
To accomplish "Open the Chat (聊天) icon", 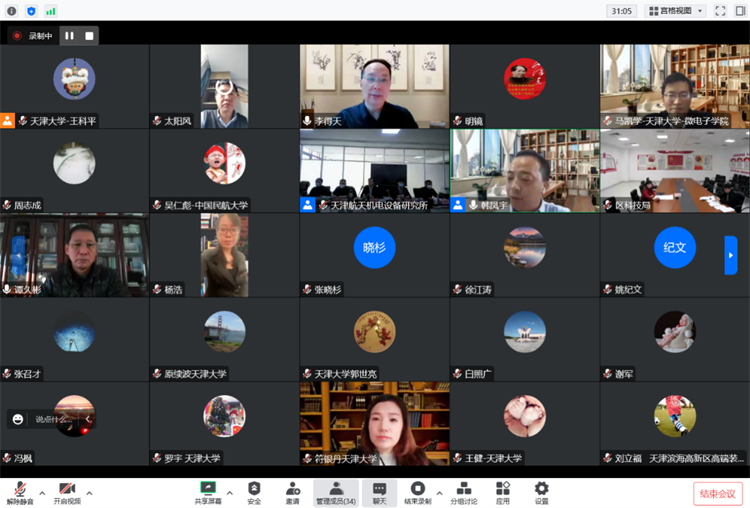I will pyautogui.click(x=378, y=490).
